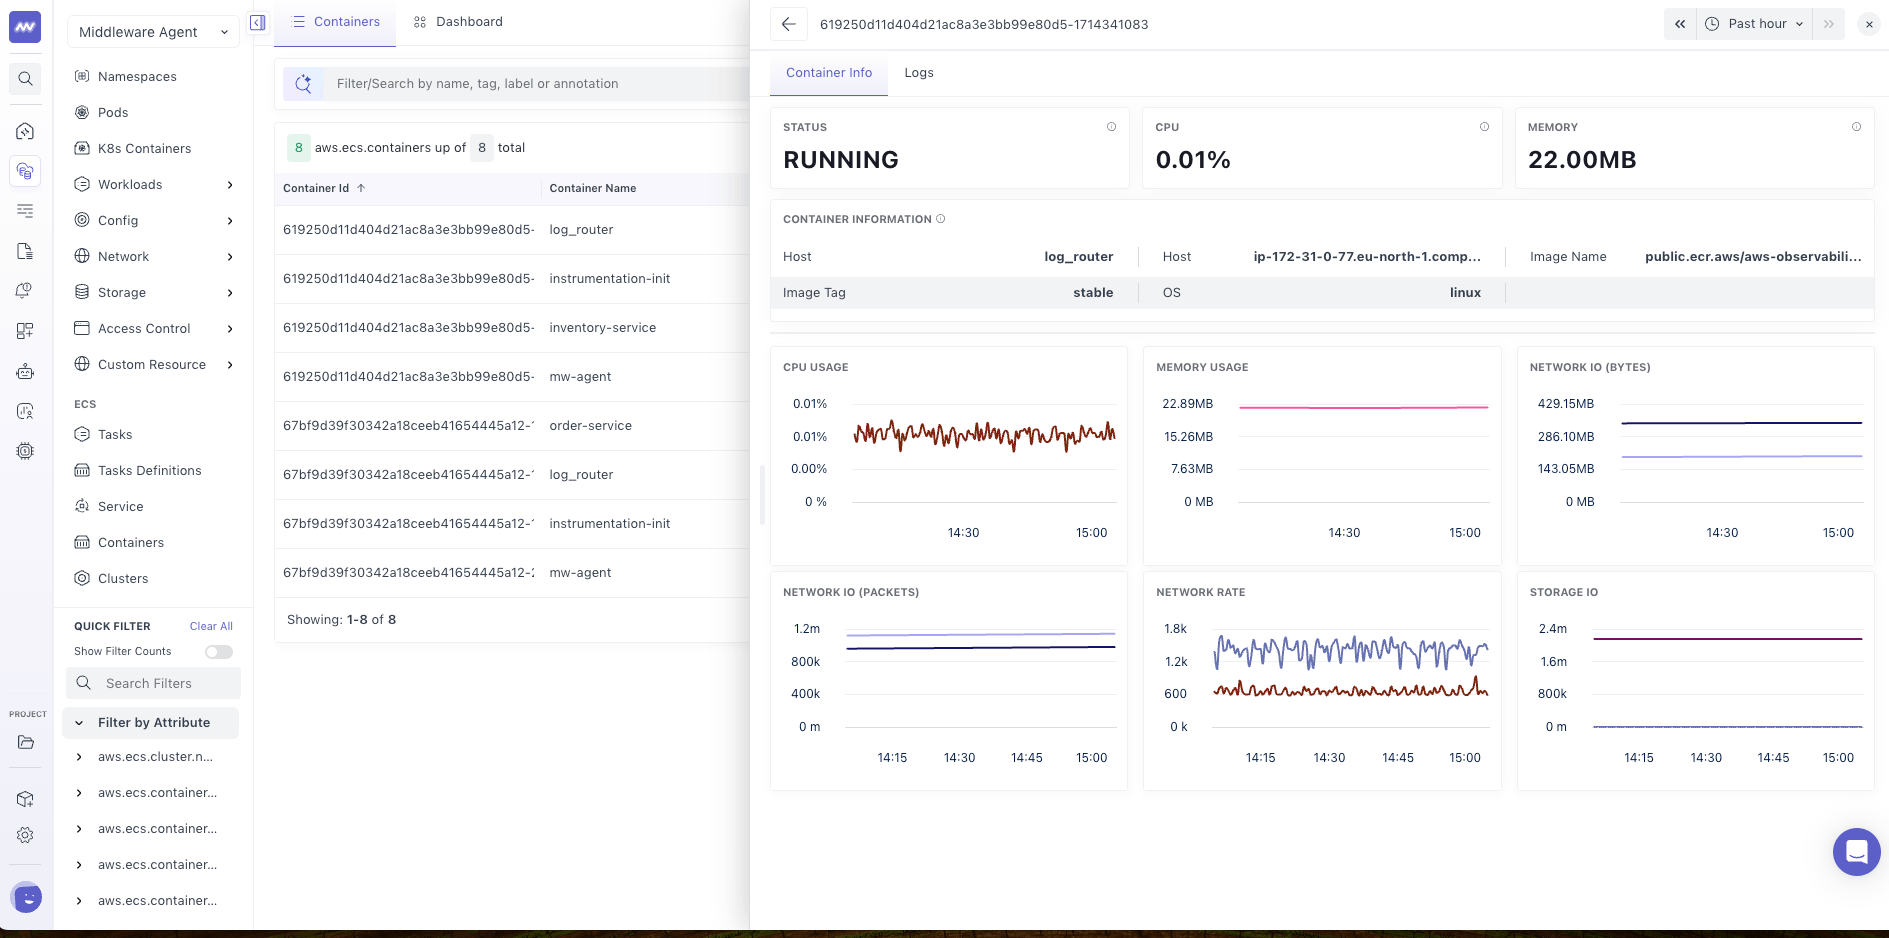Sort by the Container Id column header
This screenshot has width=1889, height=938.
point(324,188)
